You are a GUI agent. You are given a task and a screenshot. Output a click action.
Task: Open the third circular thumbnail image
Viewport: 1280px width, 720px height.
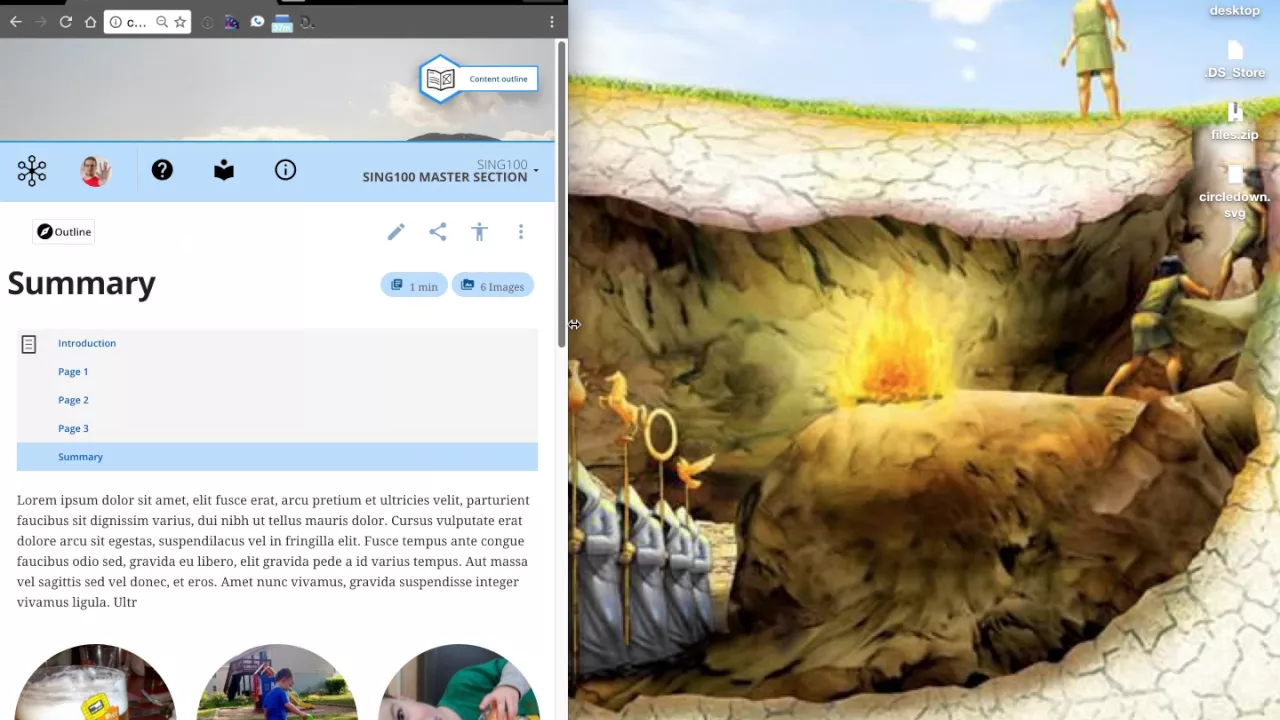459,682
